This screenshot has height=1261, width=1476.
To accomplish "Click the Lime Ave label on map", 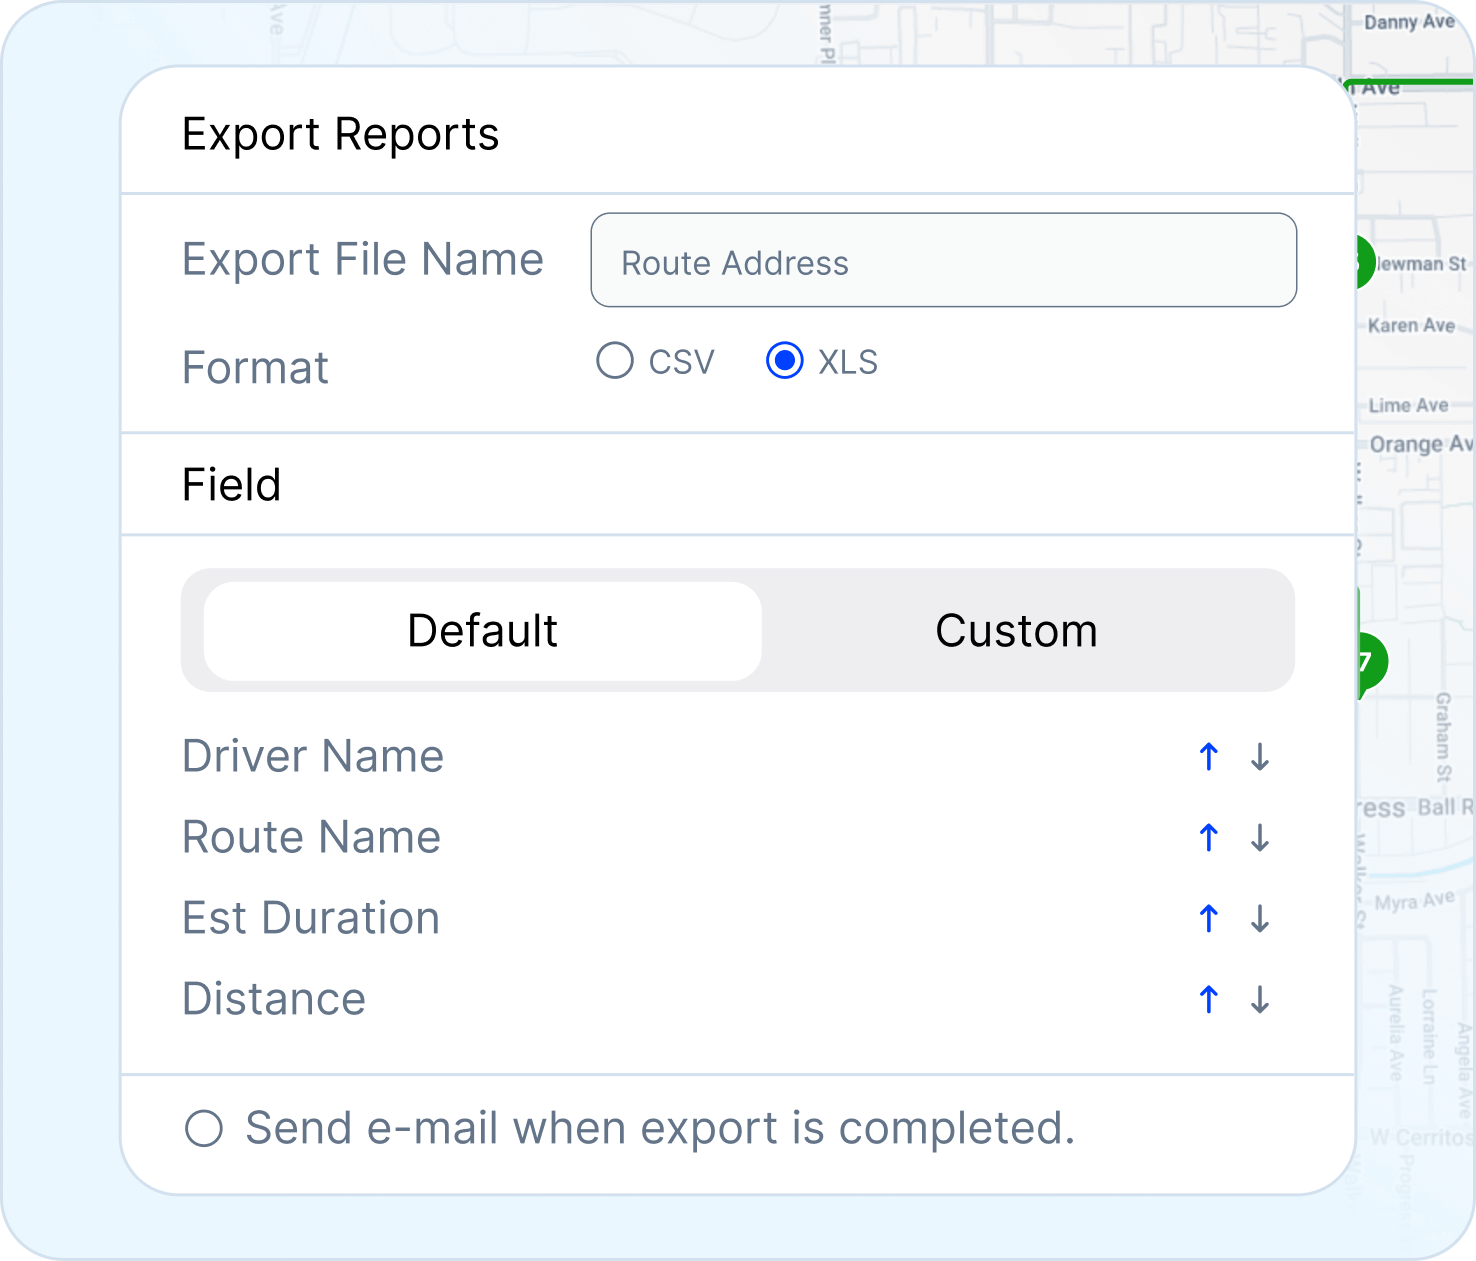I will point(1408,405).
